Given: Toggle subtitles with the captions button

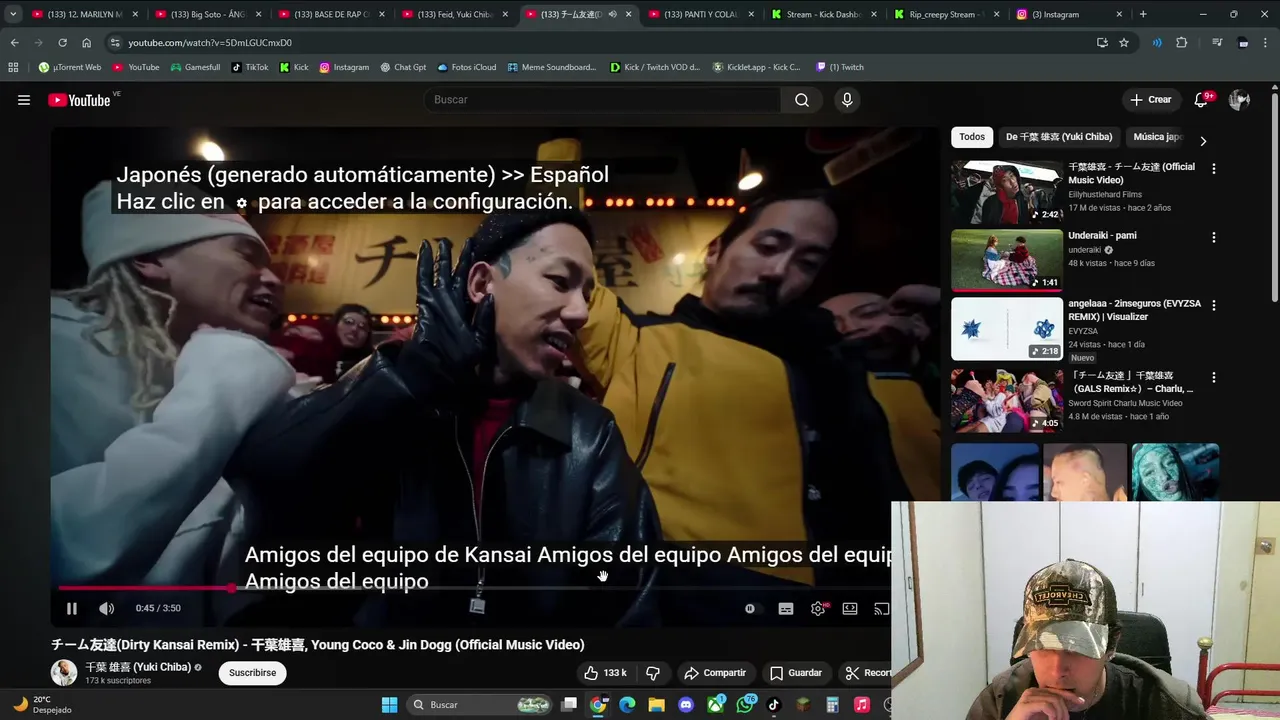Looking at the screenshot, I should [x=786, y=608].
